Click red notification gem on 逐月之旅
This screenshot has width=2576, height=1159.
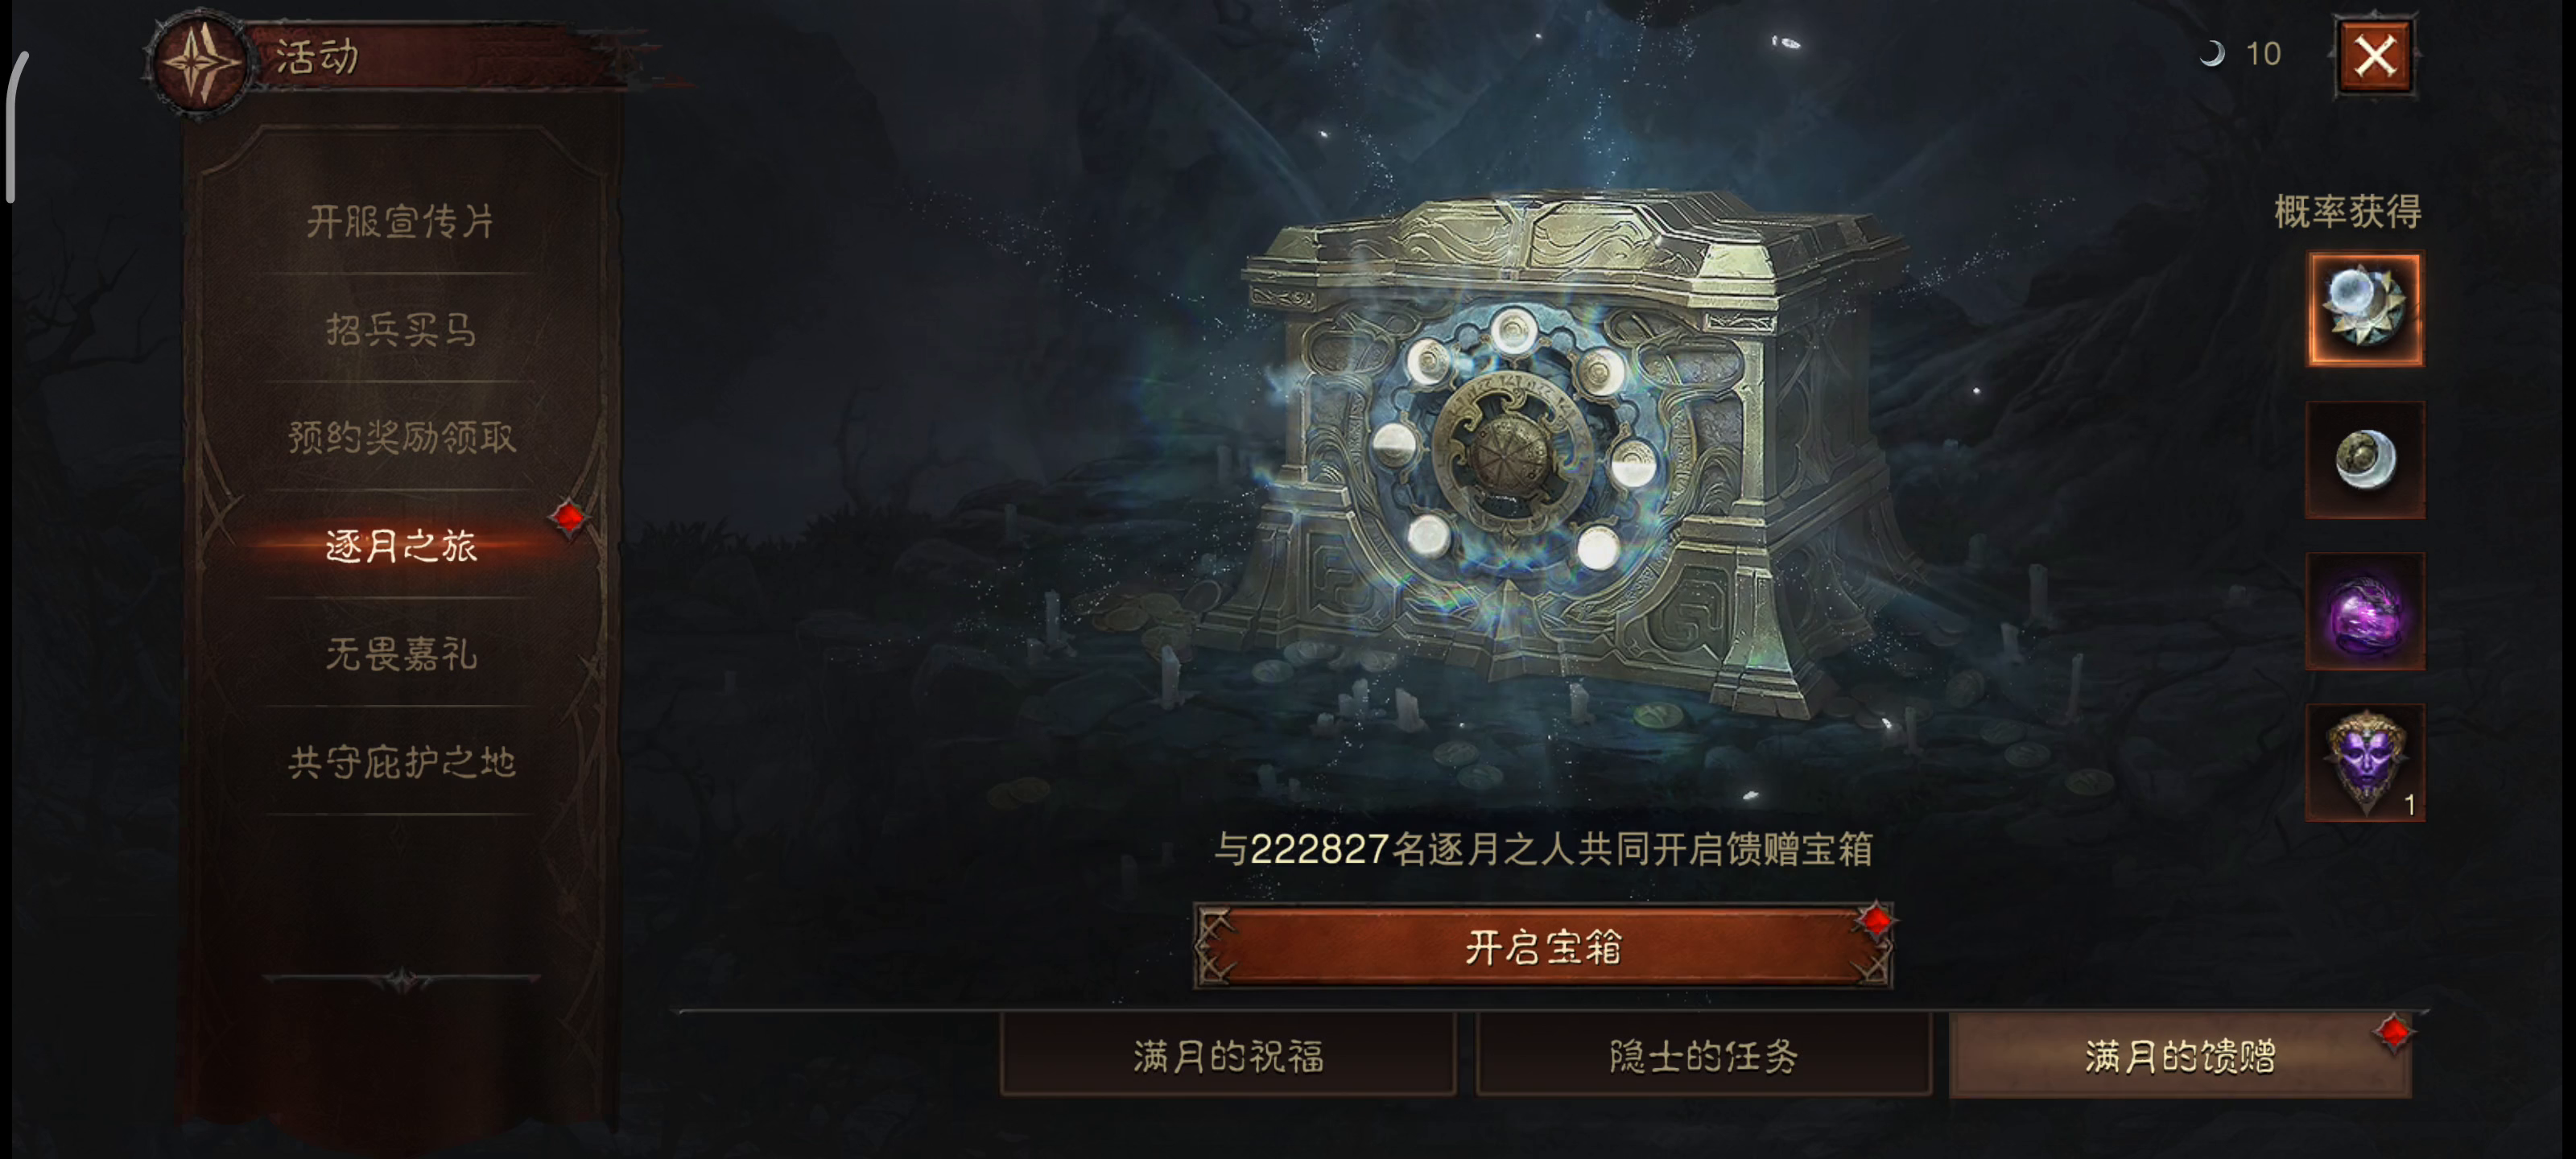coord(569,517)
